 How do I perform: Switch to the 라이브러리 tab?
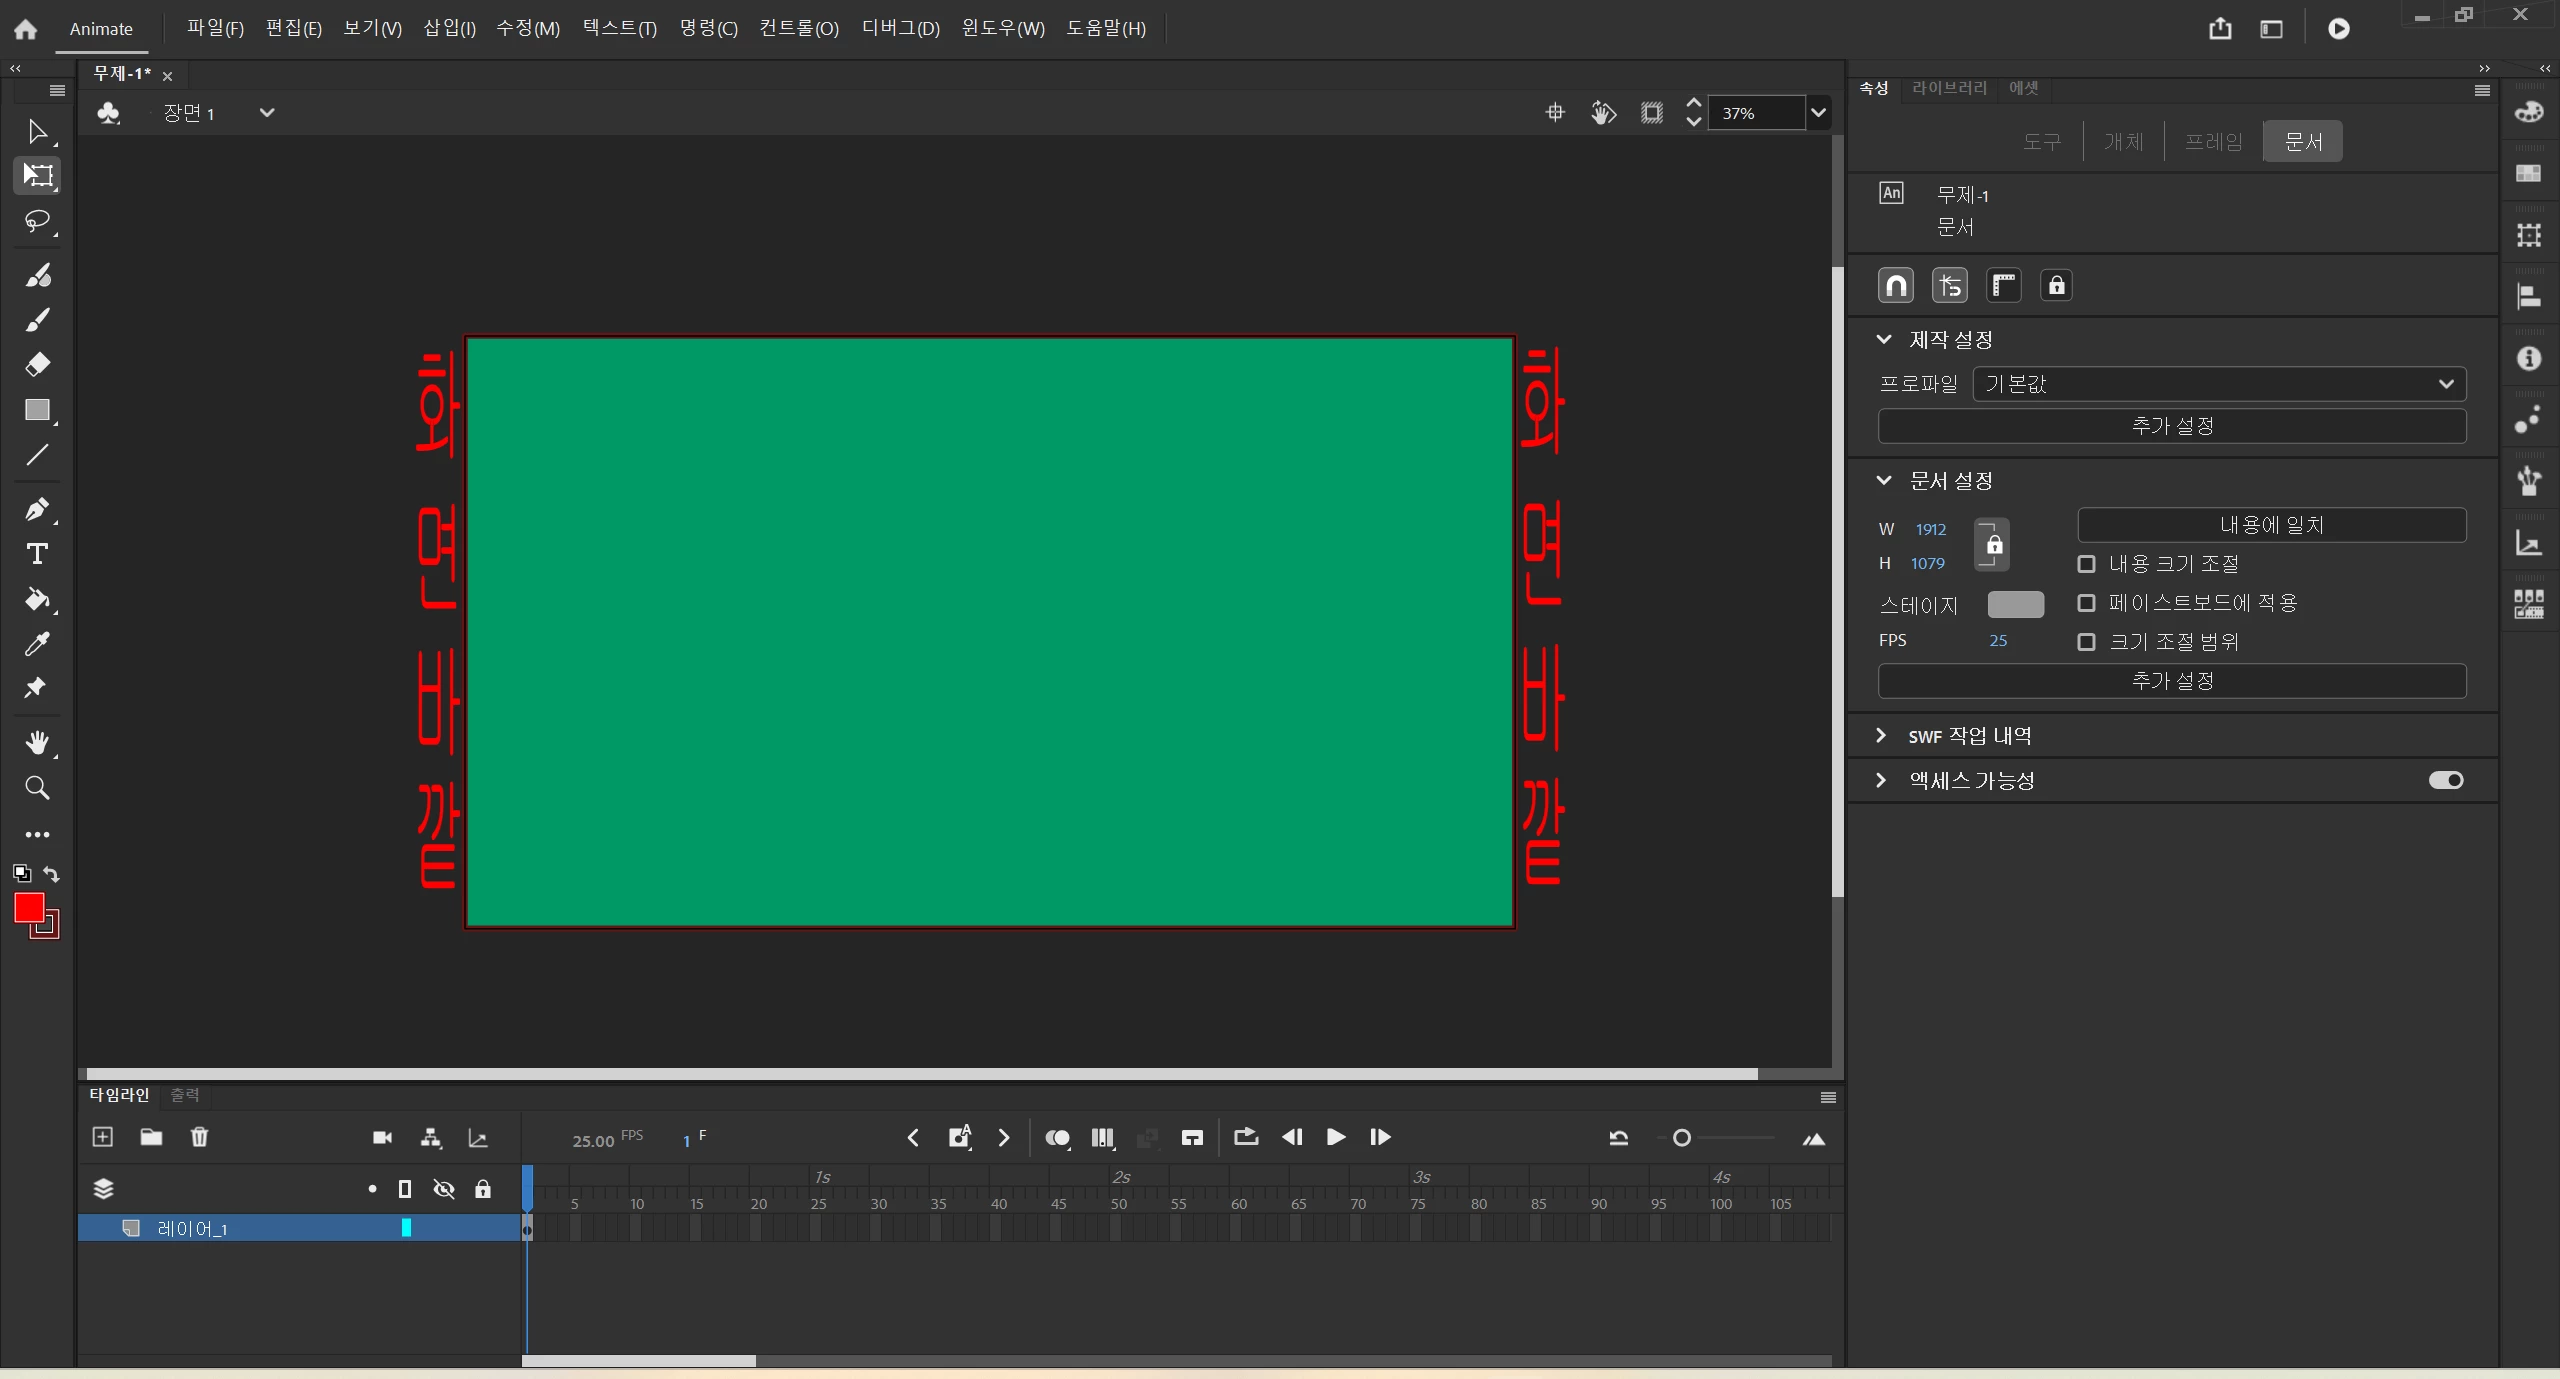pyautogui.click(x=1948, y=88)
